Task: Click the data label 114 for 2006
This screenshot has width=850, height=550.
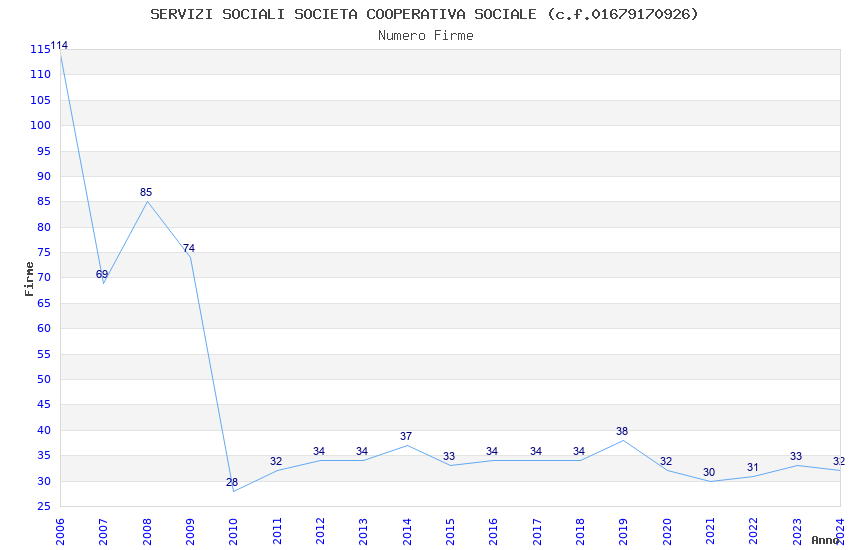Action: point(59,46)
